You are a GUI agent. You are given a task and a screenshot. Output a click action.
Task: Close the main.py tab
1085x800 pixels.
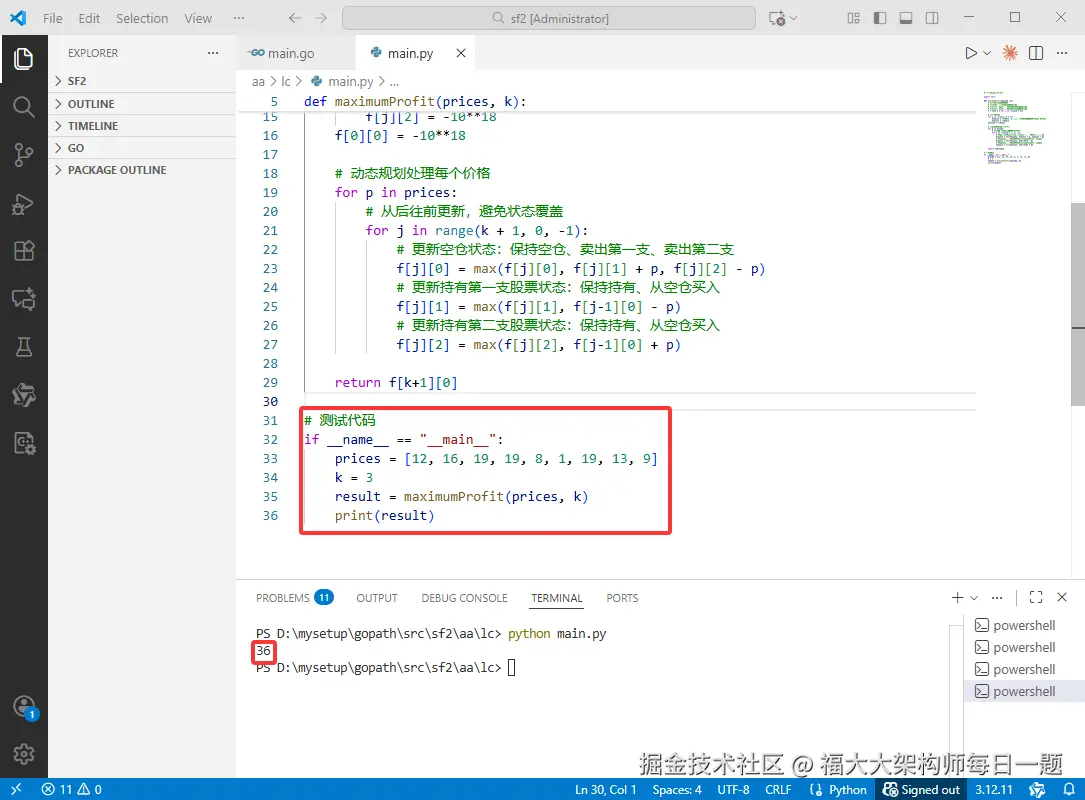(461, 53)
